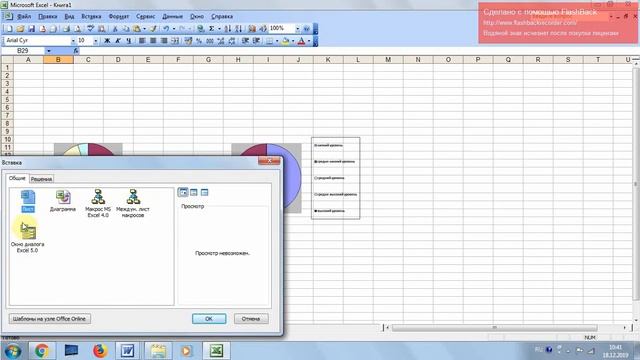
Task: Open the Вставка menu
Action: 91,16
